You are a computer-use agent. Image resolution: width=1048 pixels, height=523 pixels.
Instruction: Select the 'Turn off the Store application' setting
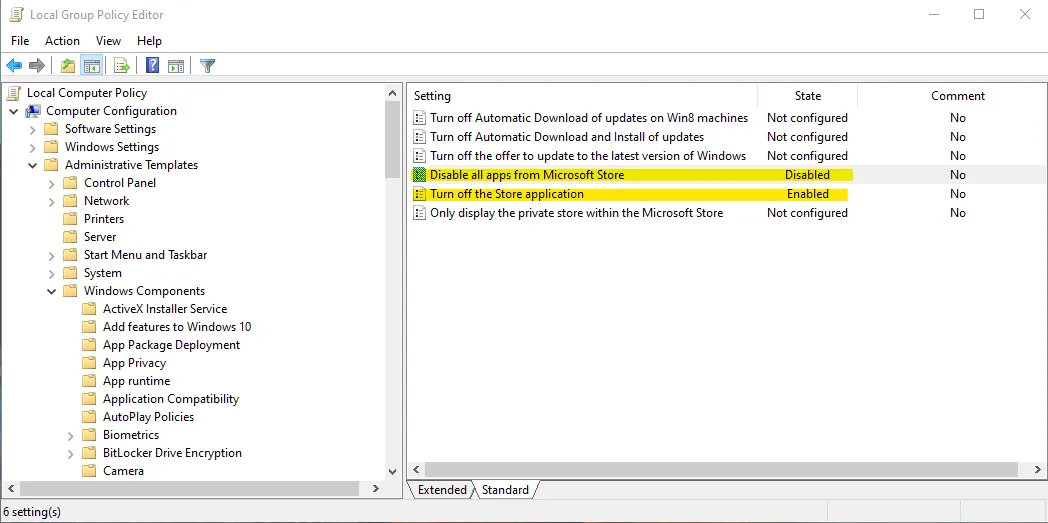click(506, 194)
